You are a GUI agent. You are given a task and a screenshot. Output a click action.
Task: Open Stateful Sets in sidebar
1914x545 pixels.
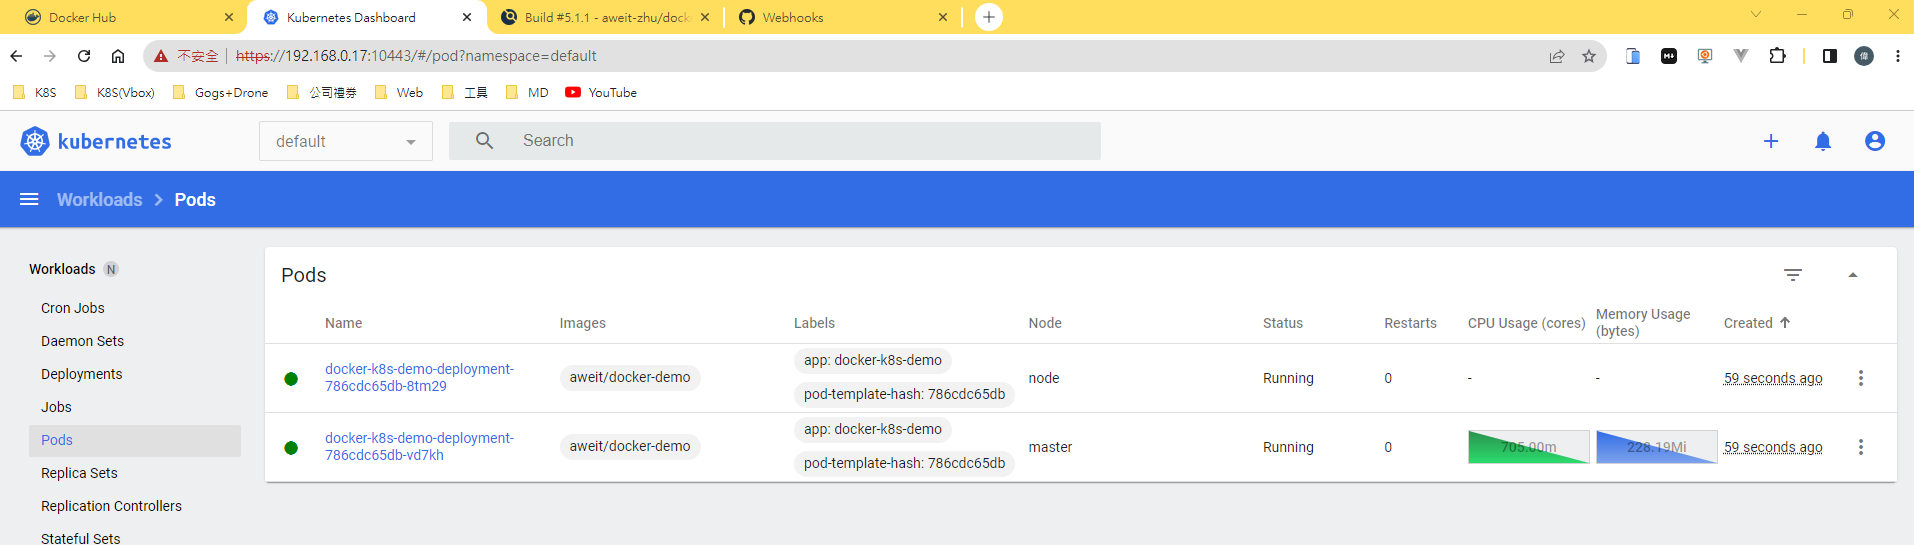80,538
